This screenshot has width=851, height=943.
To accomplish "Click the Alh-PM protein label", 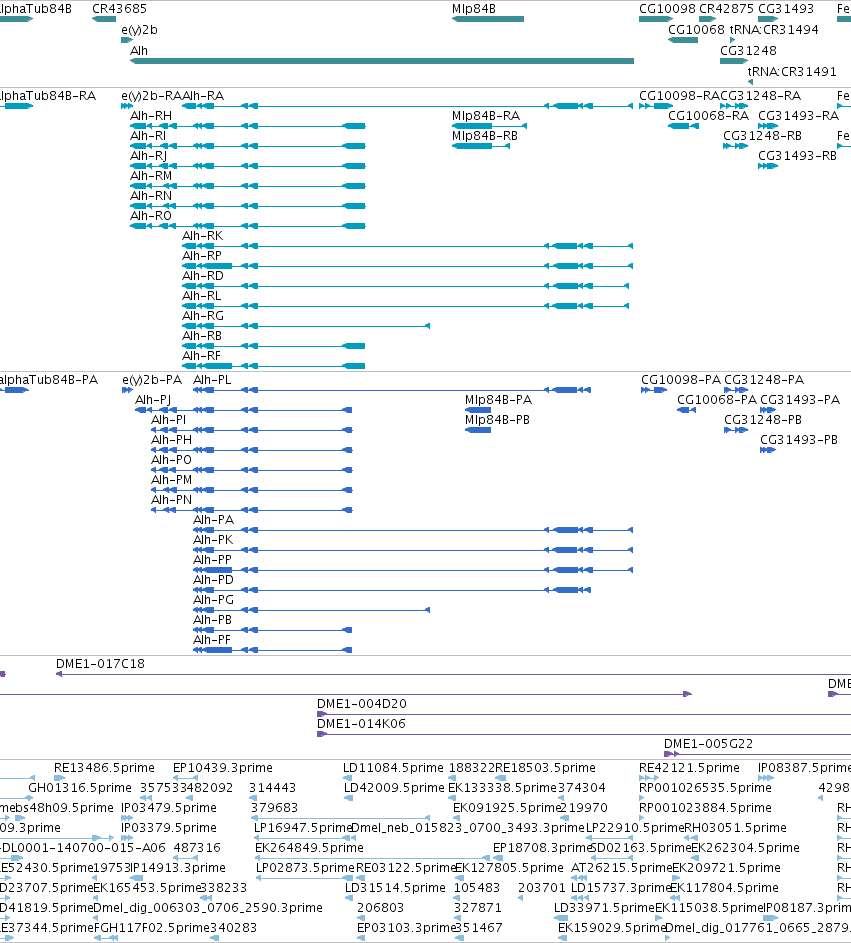I will tap(171, 480).
